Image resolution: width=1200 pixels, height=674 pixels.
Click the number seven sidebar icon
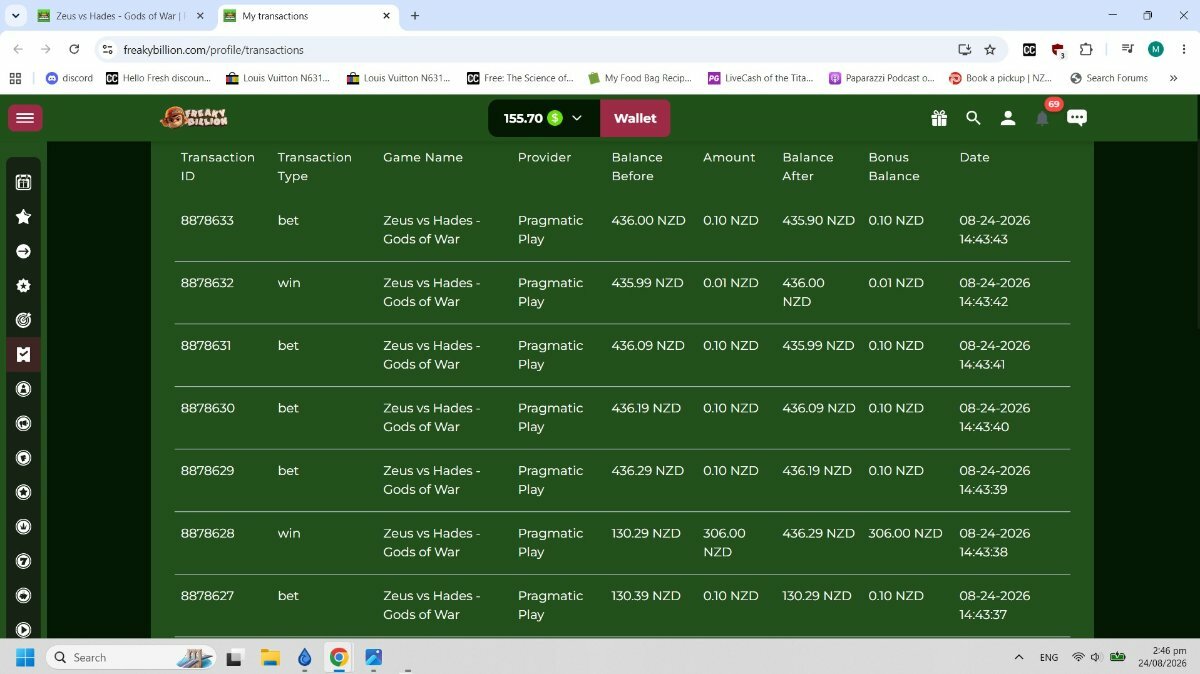point(23,561)
